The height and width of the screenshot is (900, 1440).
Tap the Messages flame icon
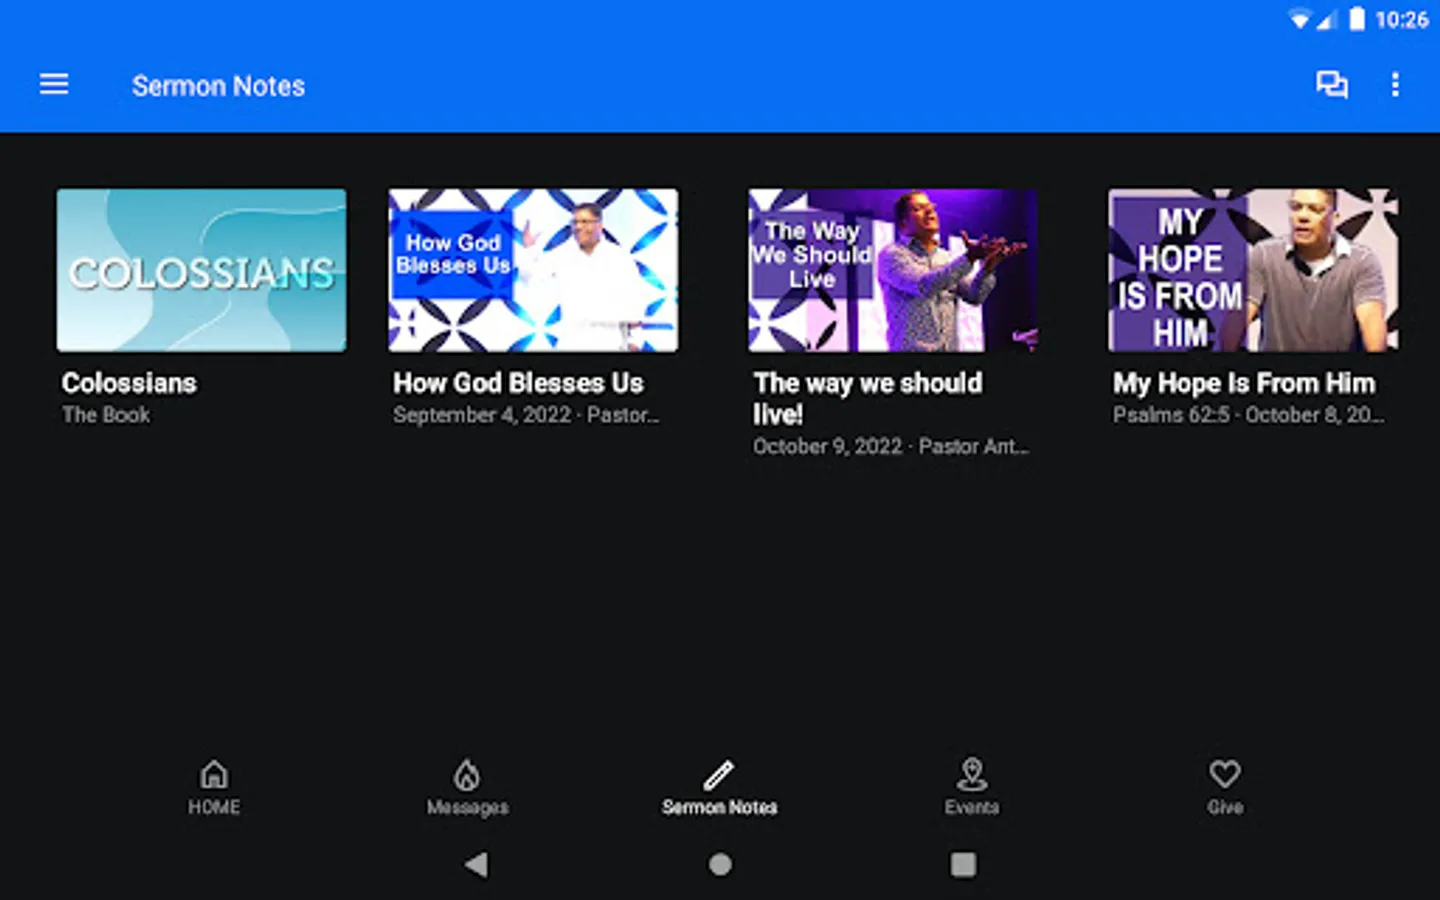(467, 774)
